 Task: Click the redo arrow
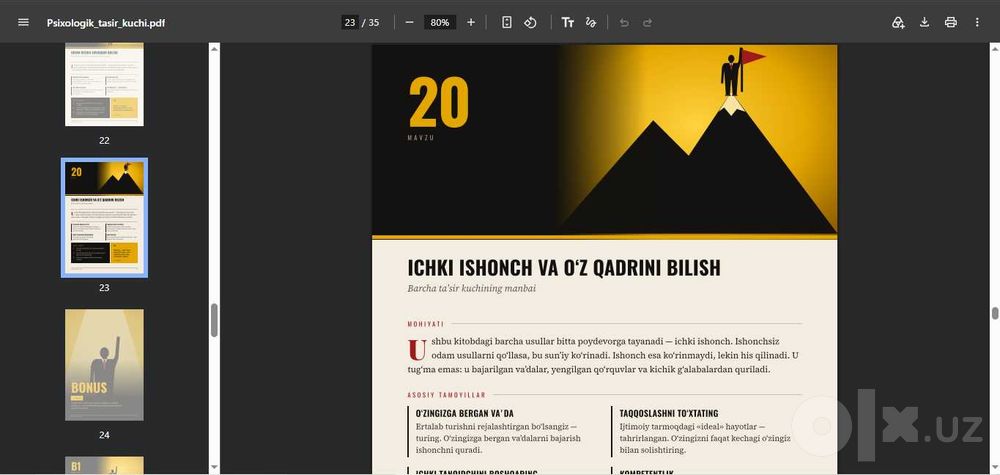(x=647, y=22)
